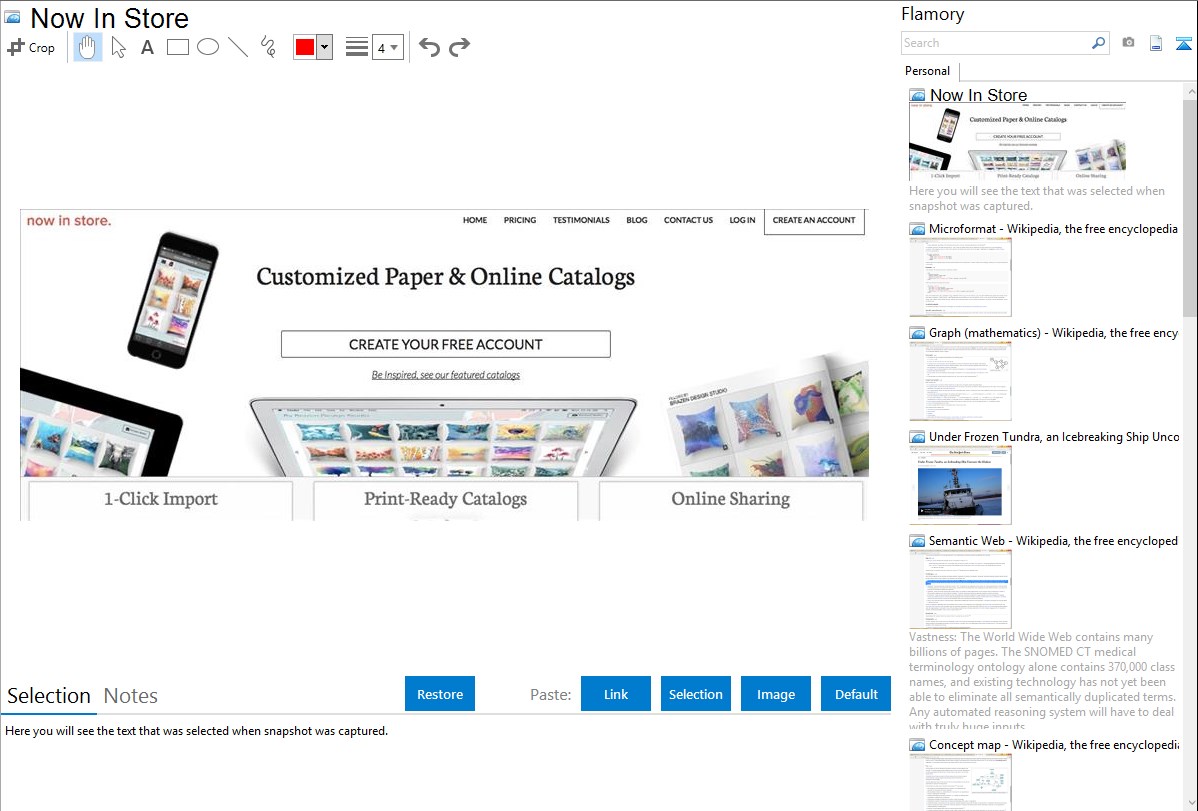Open Concept map snapshot thumbnail
The image size is (1198, 811).
[960, 783]
